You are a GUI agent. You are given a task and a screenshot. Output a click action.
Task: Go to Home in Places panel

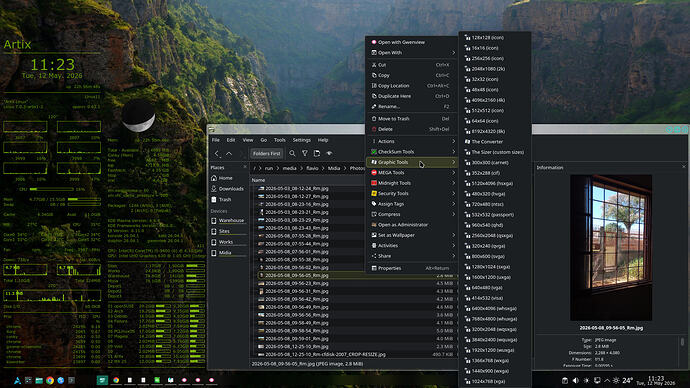click(x=228, y=178)
